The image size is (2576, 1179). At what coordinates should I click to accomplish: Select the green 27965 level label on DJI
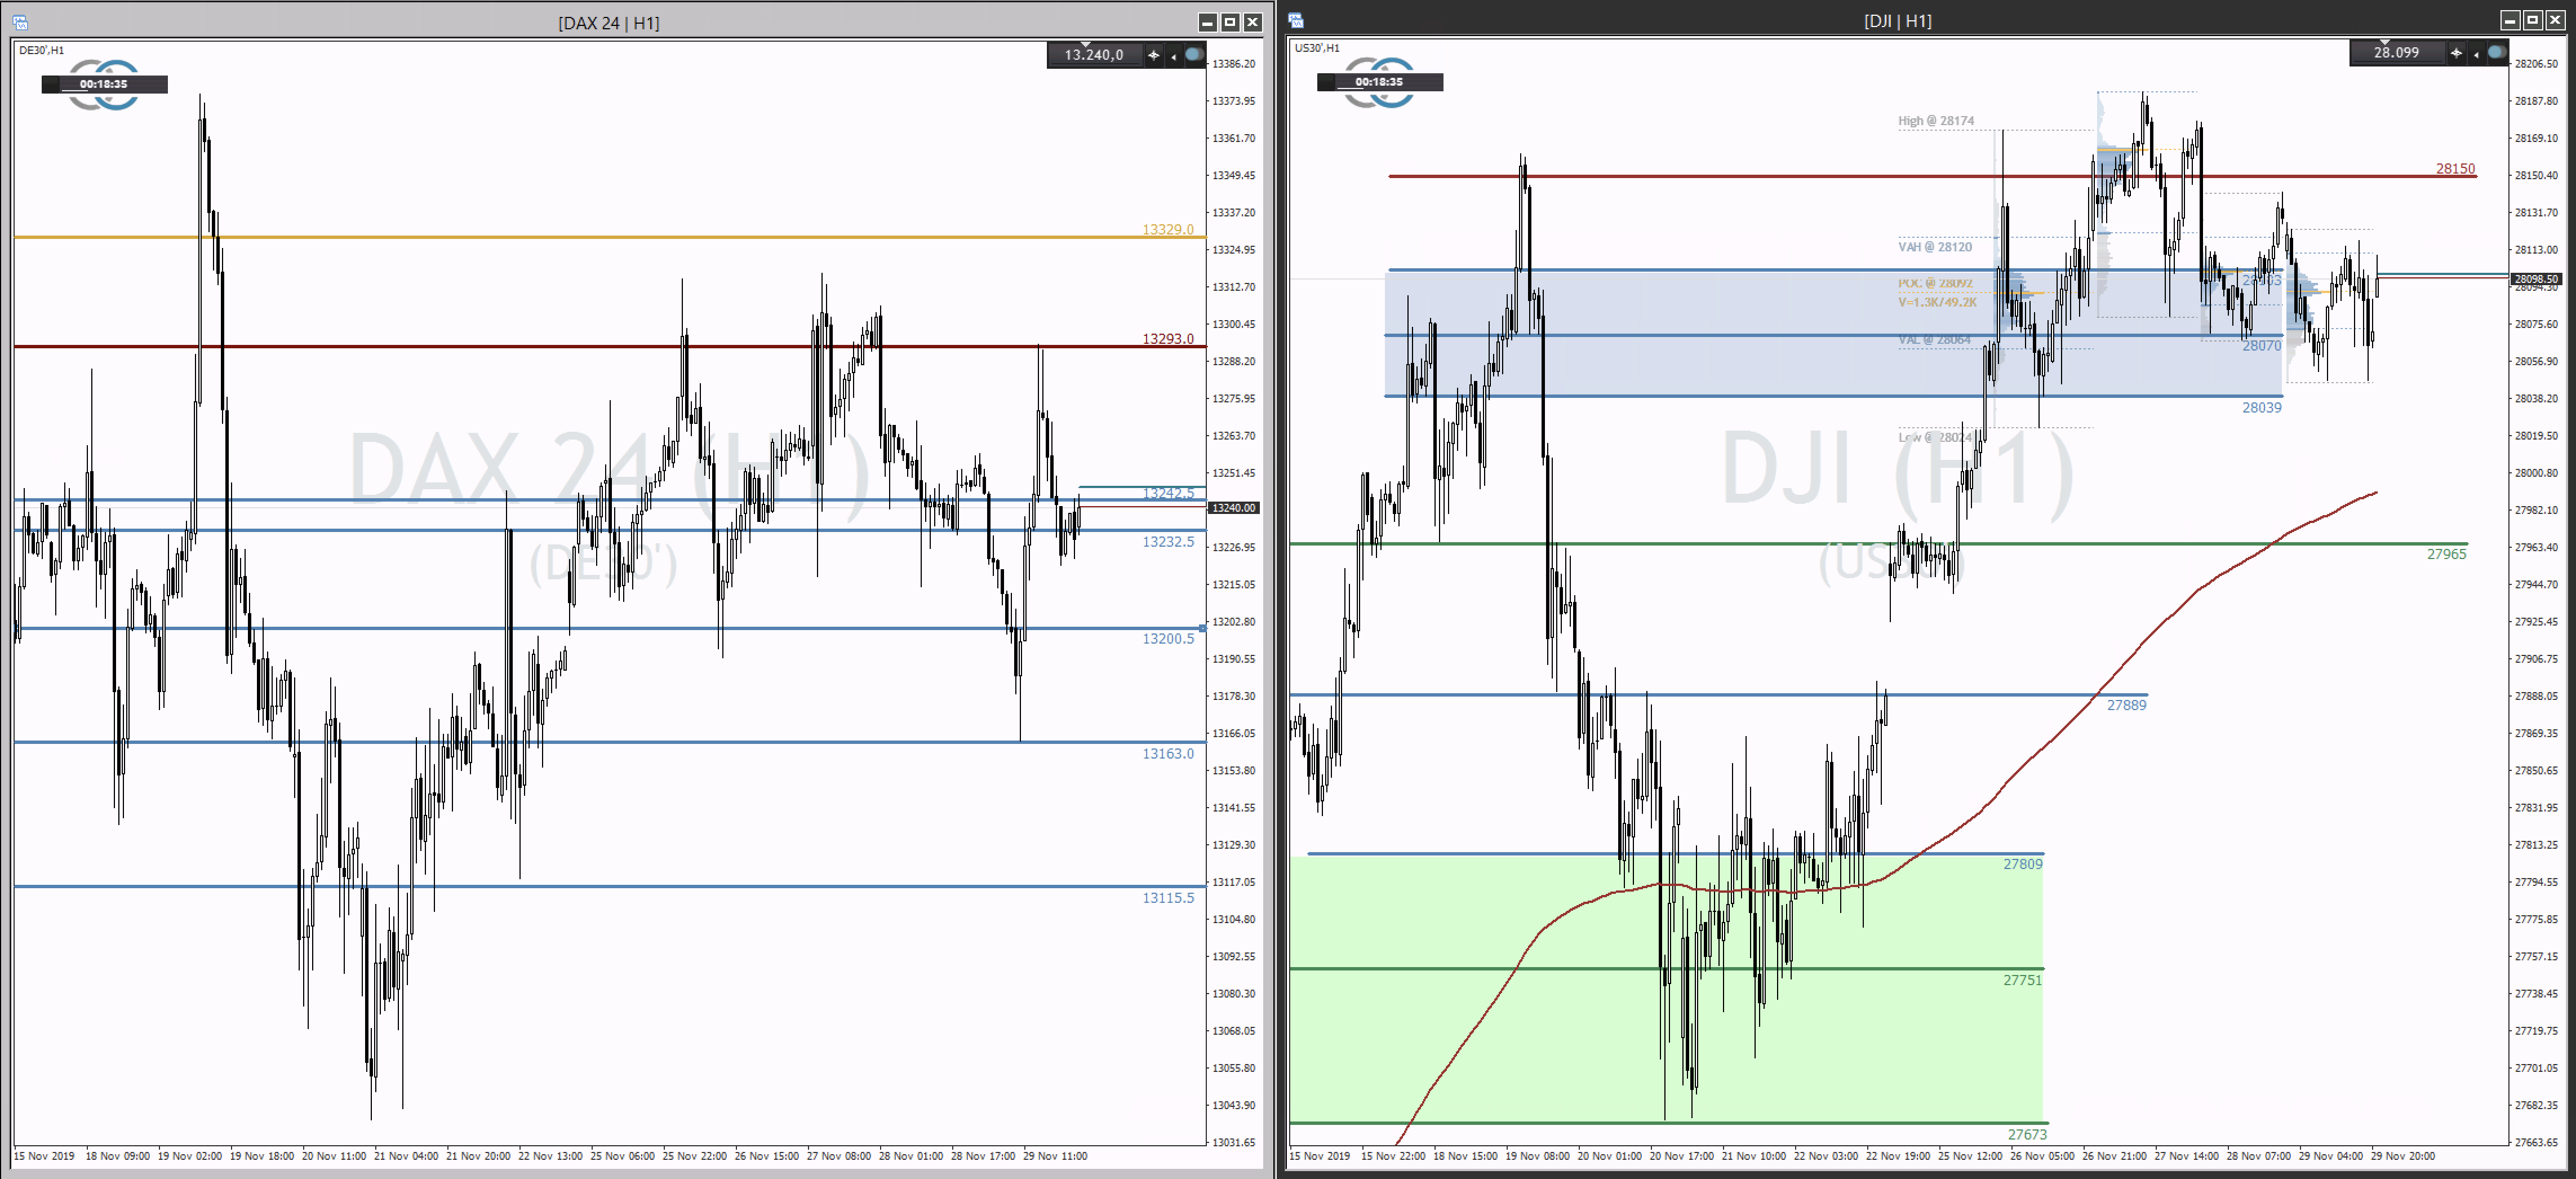[x=2447, y=554]
